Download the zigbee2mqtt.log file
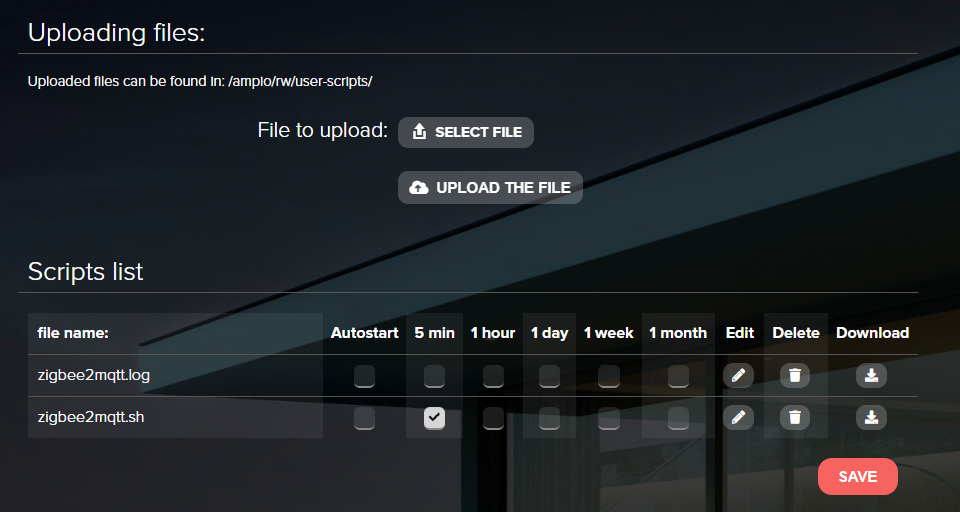The width and height of the screenshot is (960, 512). [871, 375]
